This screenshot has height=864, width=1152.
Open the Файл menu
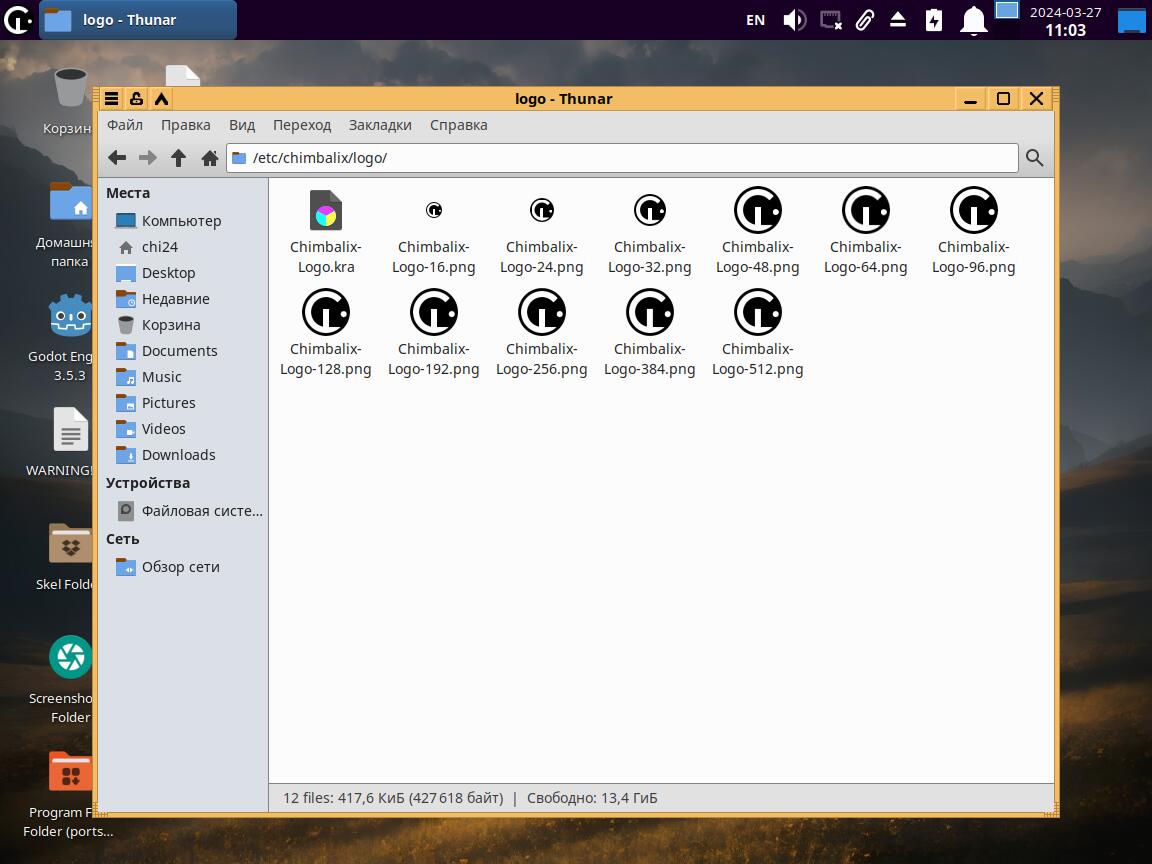[x=125, y=125]
